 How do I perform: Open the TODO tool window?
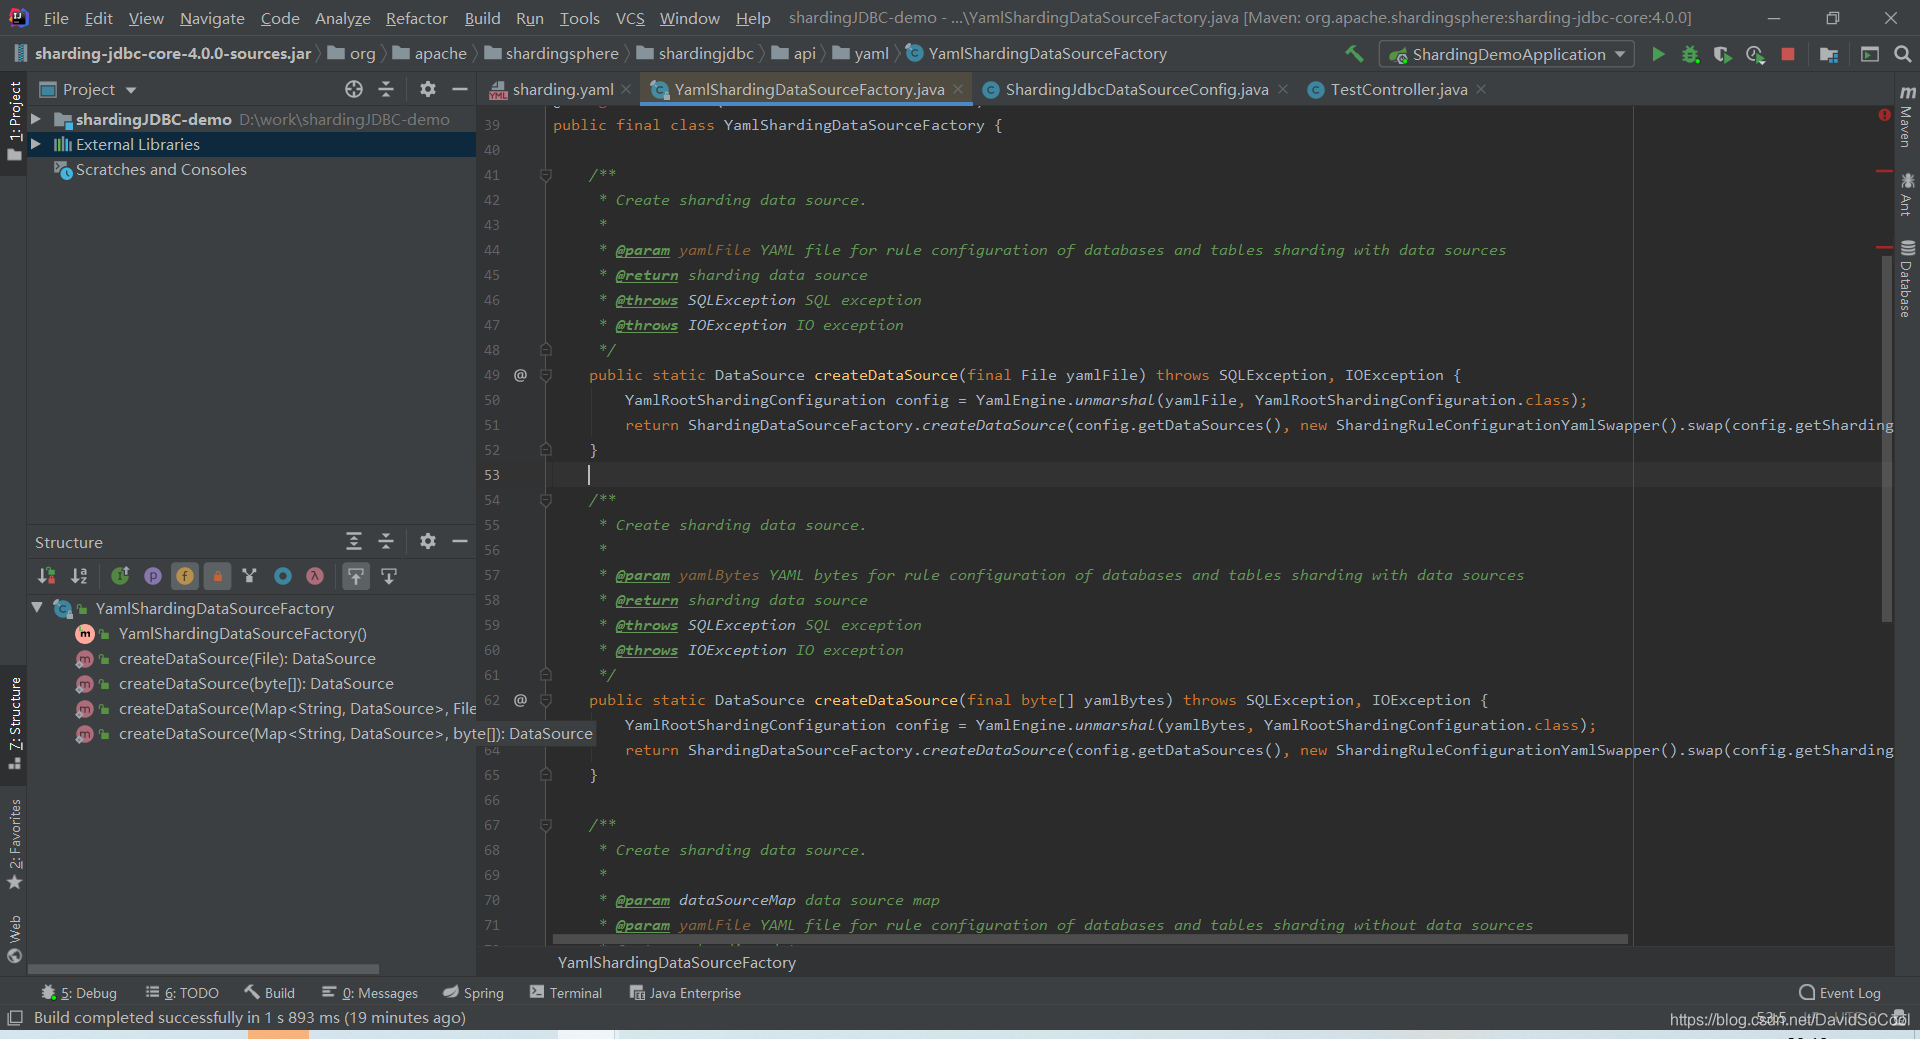182,993
